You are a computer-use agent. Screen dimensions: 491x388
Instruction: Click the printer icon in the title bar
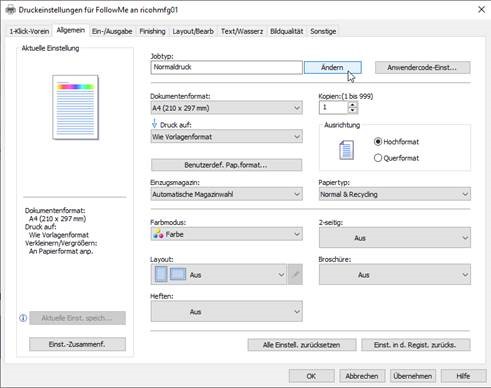[10, 10]
